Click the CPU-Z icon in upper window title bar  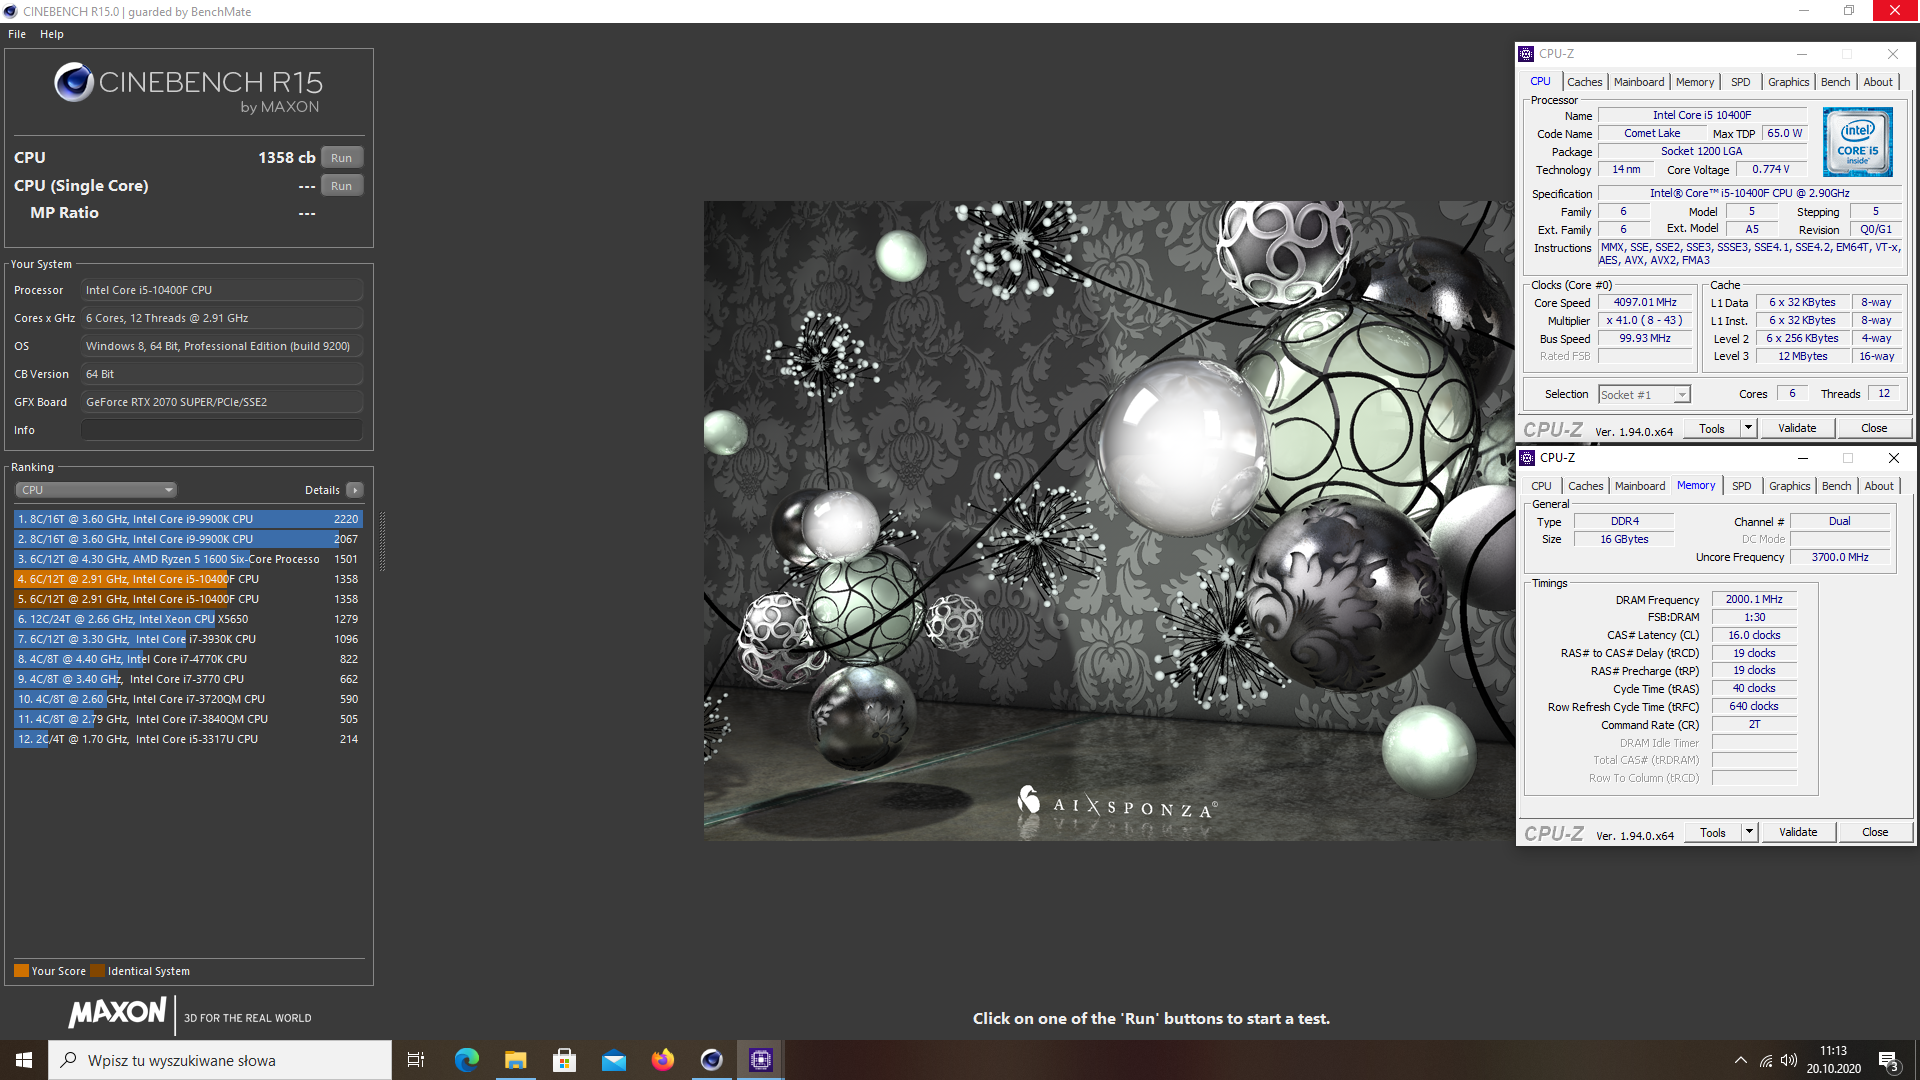1526,54
